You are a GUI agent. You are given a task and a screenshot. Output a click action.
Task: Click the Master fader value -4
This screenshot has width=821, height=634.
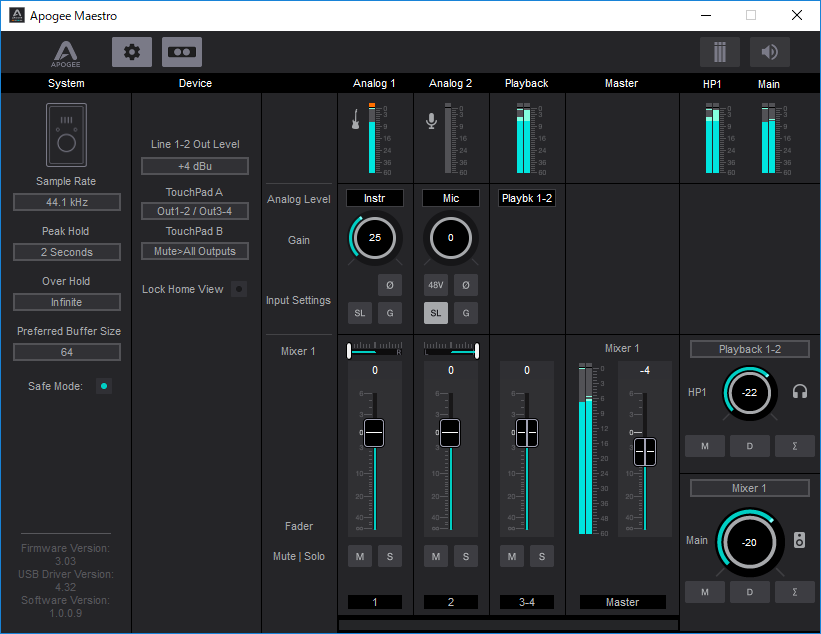click(645, 370)
